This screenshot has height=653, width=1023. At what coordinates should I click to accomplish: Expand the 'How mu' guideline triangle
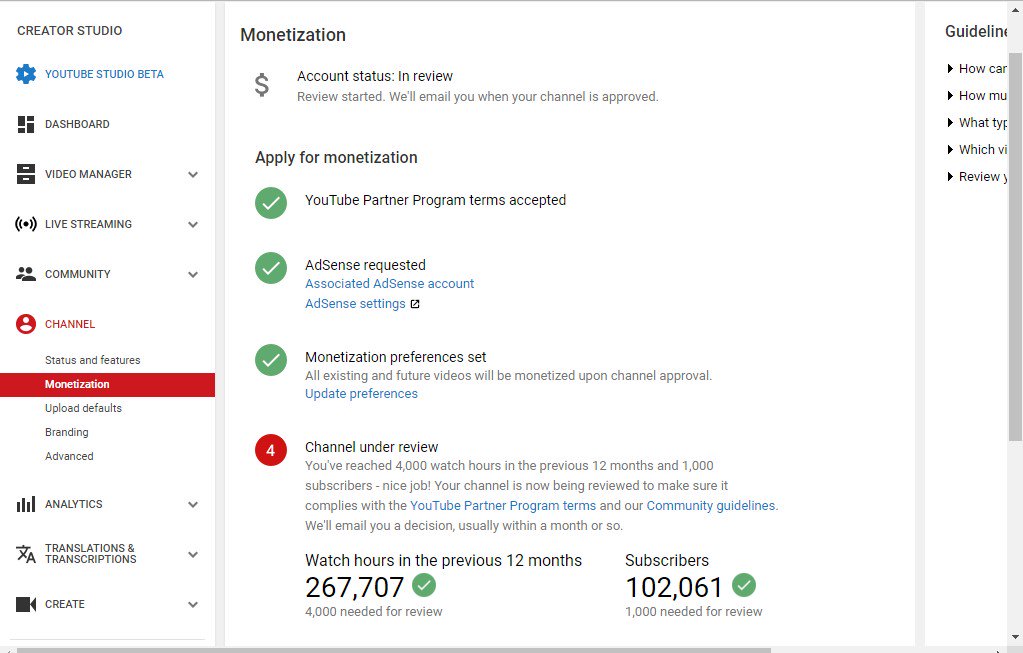pyautogui.click(x=950, y=95)
